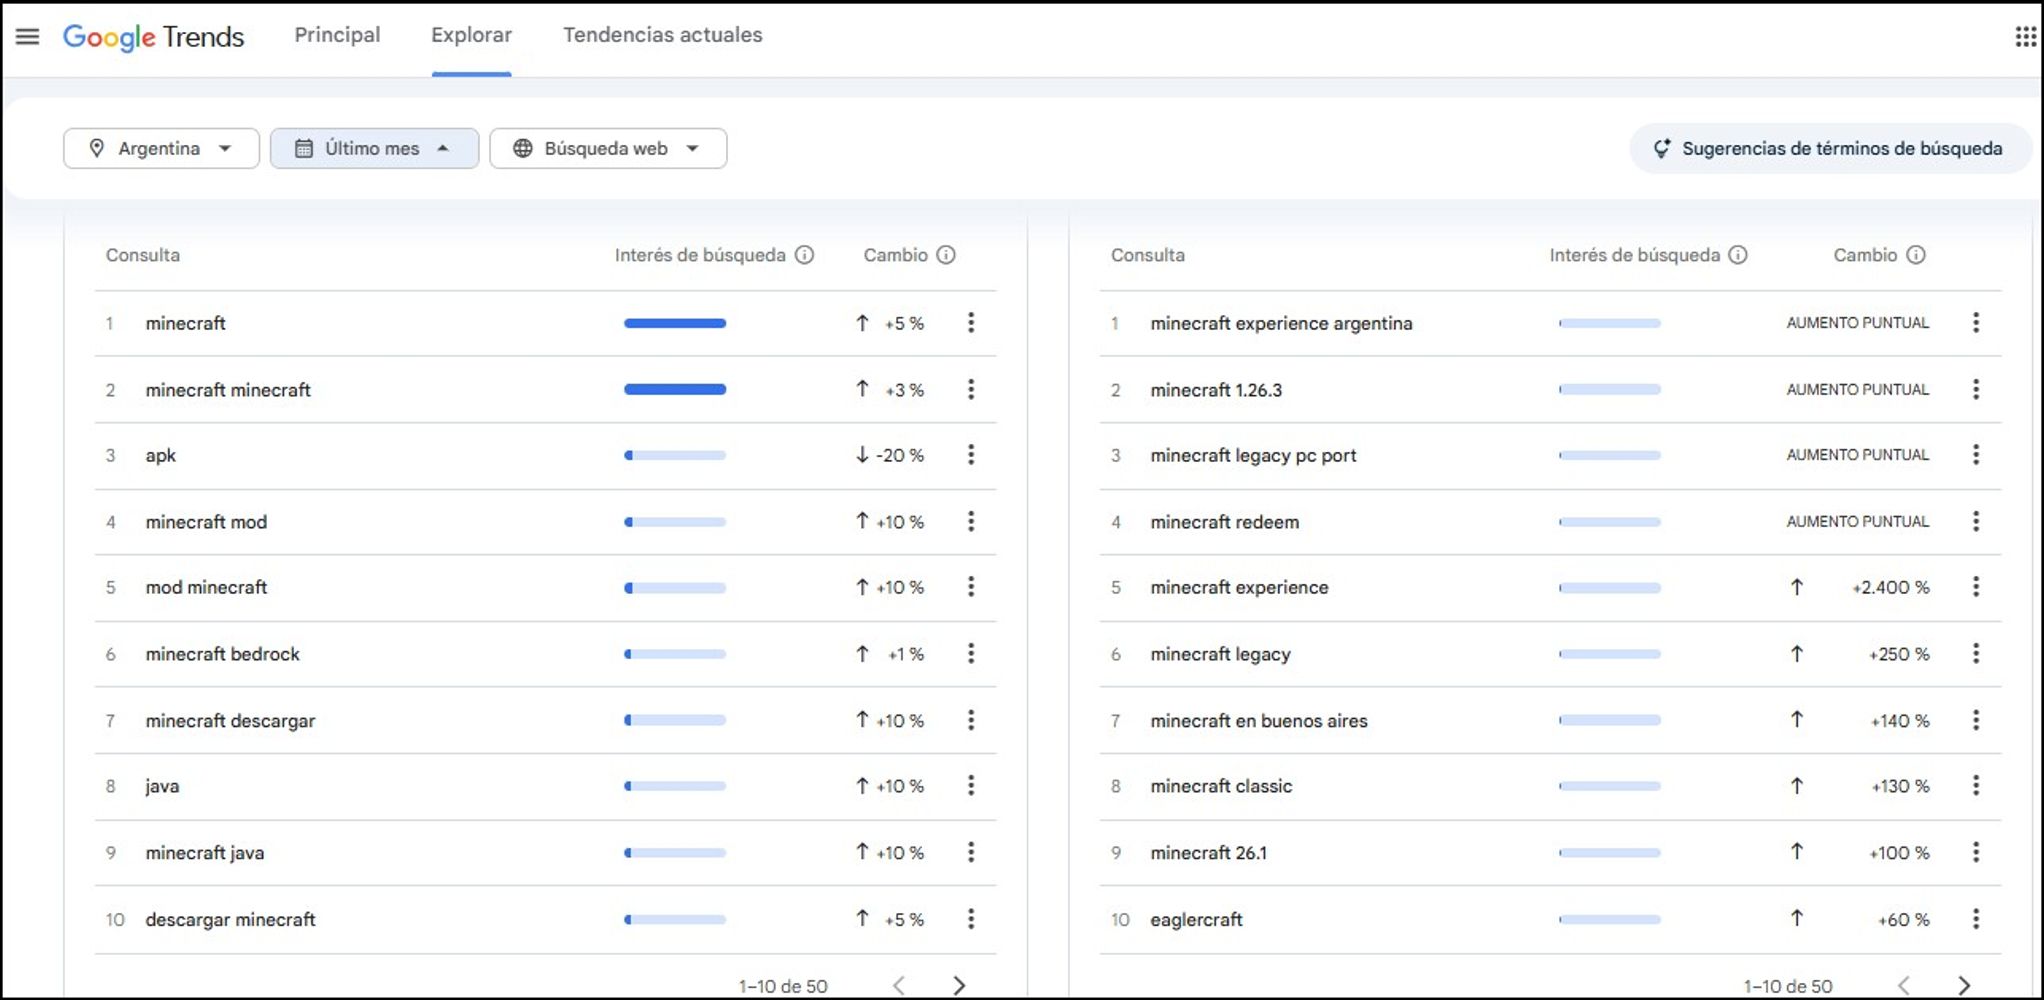Select the Explorar tab
The height and width of the screenshot is (1000, 2044).
pyautogui.click(x=471, y=35)
